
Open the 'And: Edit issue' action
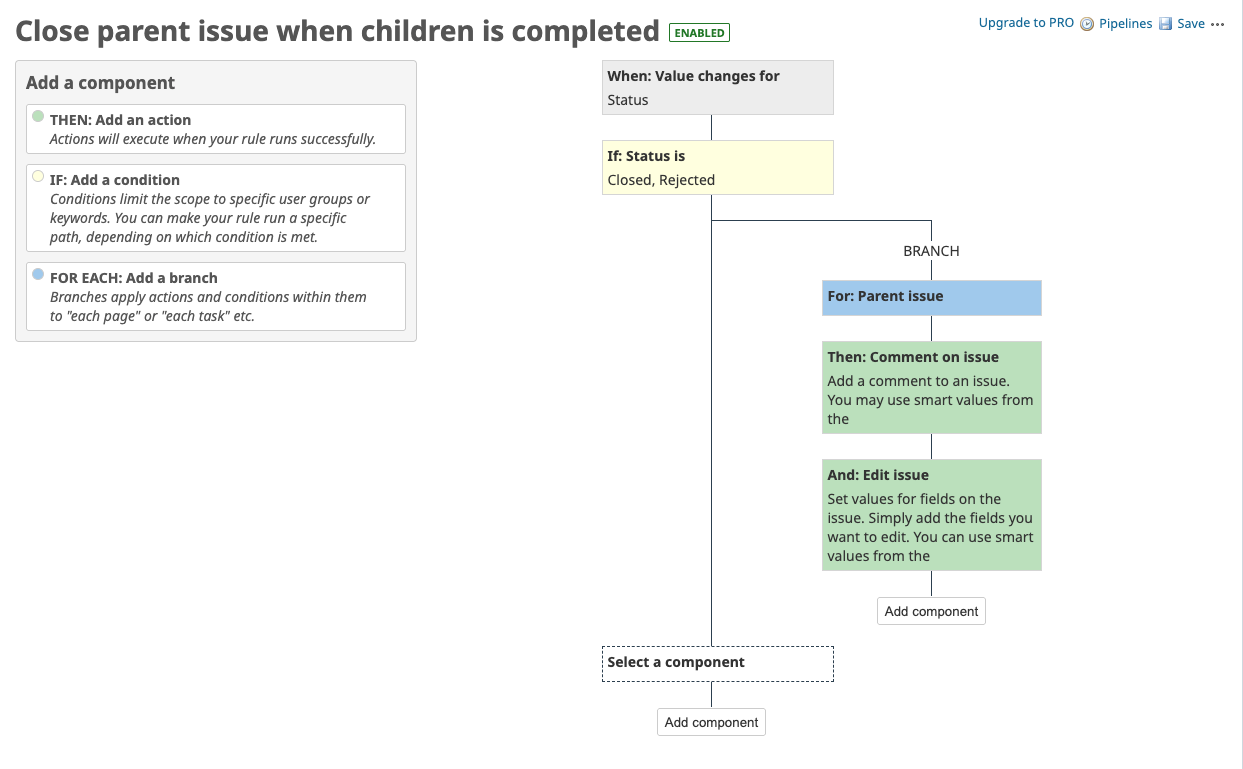(x=931, y=515)
